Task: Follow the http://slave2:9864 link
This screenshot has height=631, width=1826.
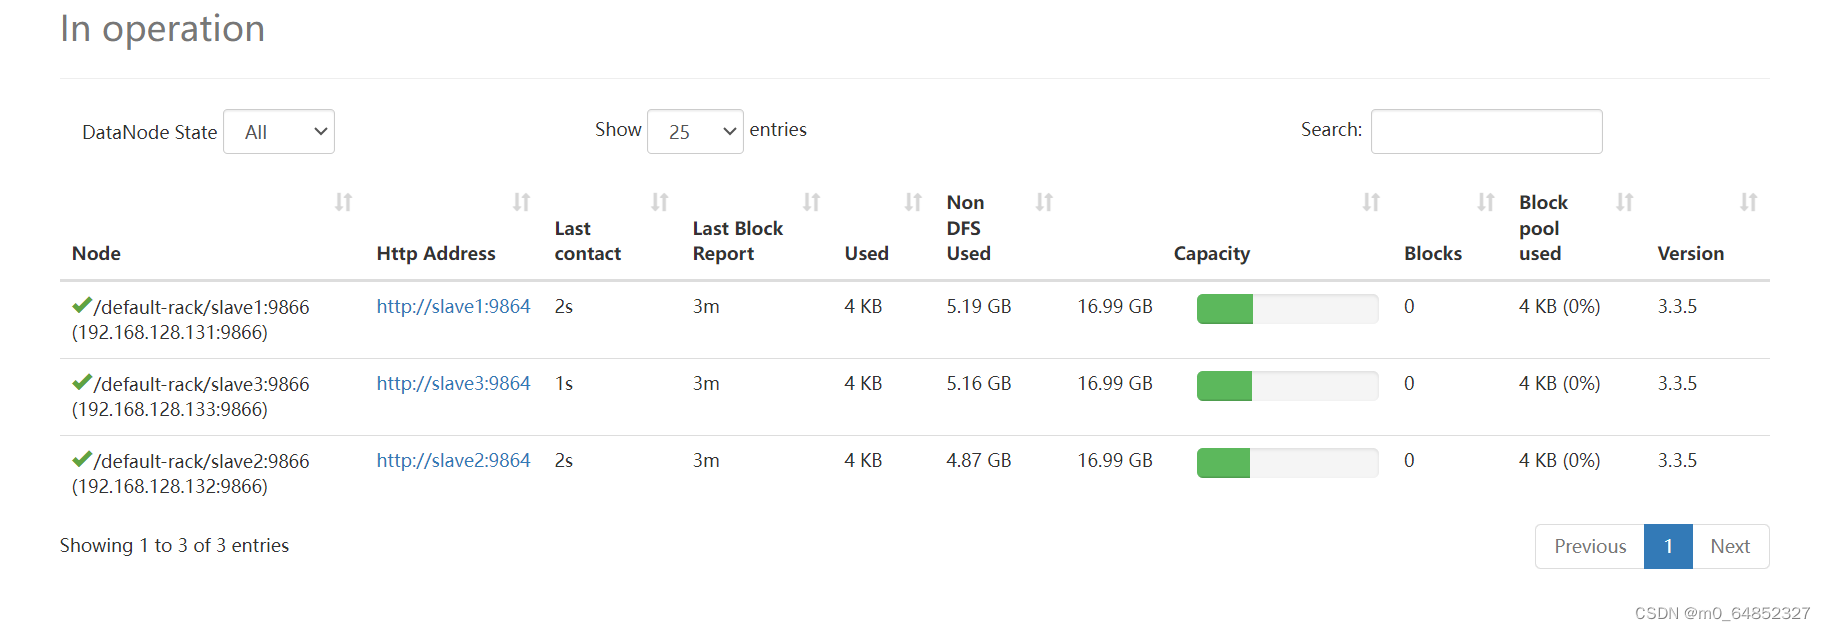Action: [x=453, y=461]
